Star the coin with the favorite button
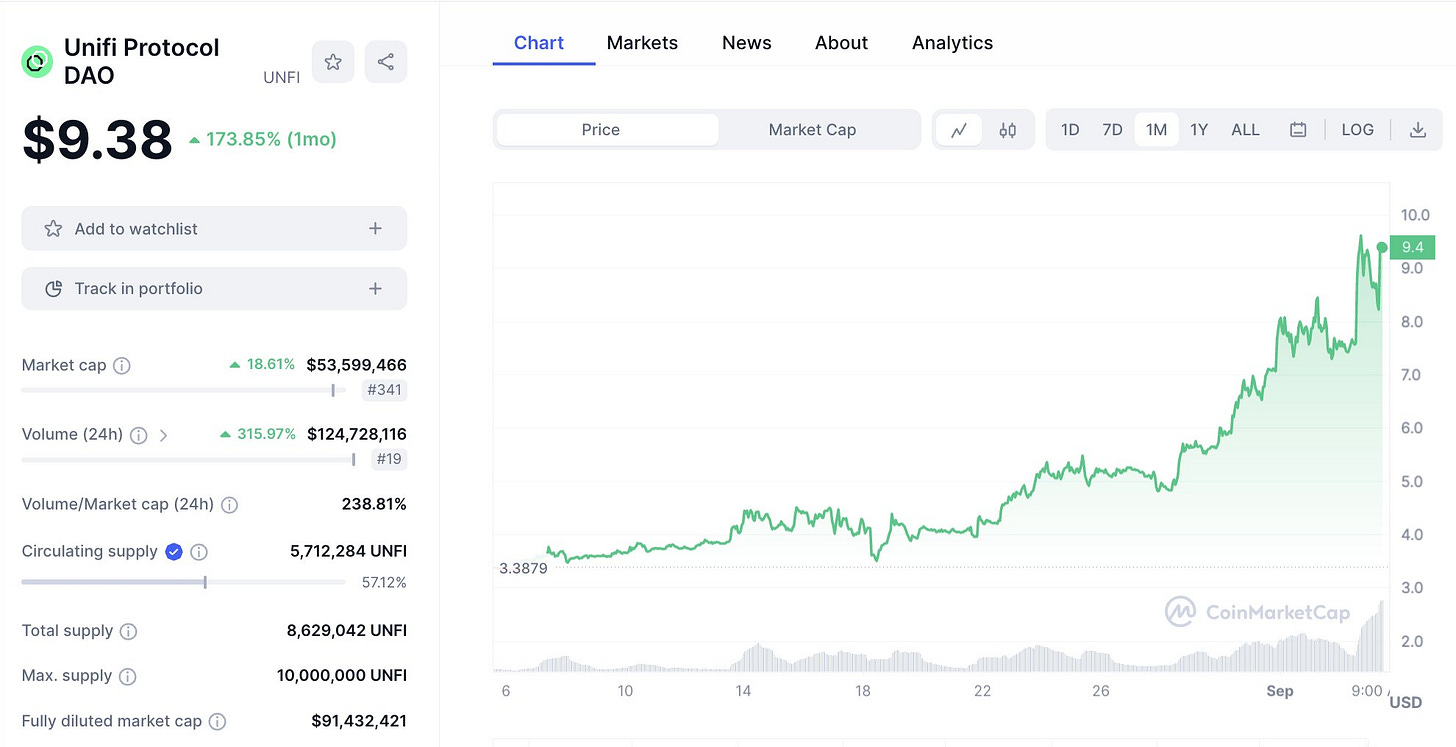The height and width of the screenshot is (747, 1456). click(333, 62)
